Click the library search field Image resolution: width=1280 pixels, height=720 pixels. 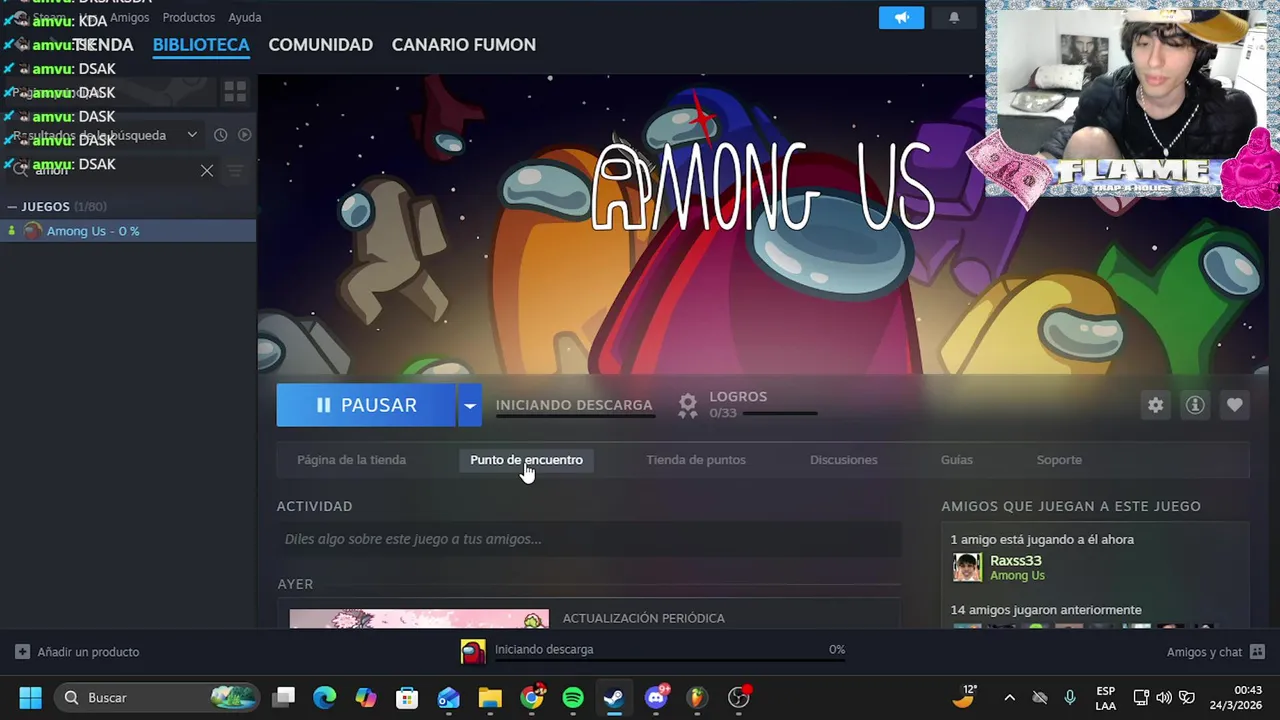coord(112,171)
